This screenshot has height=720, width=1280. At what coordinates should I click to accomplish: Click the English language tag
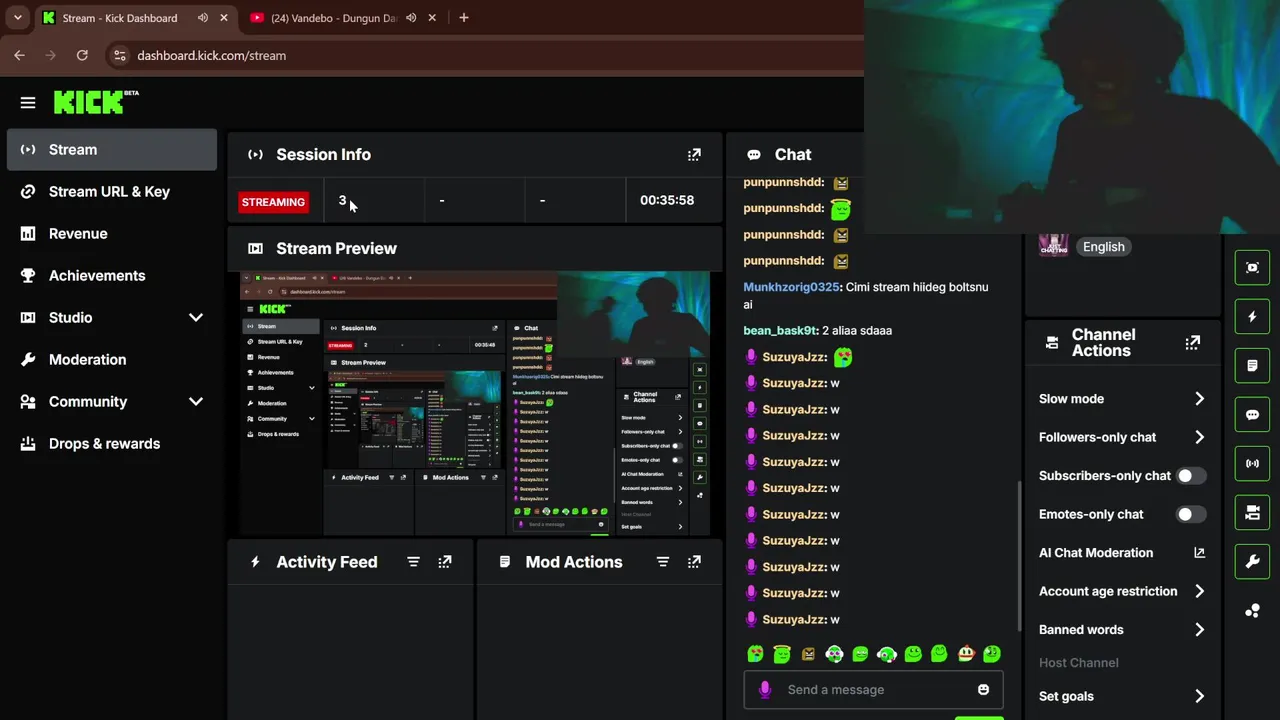(x=1104, y=247)
